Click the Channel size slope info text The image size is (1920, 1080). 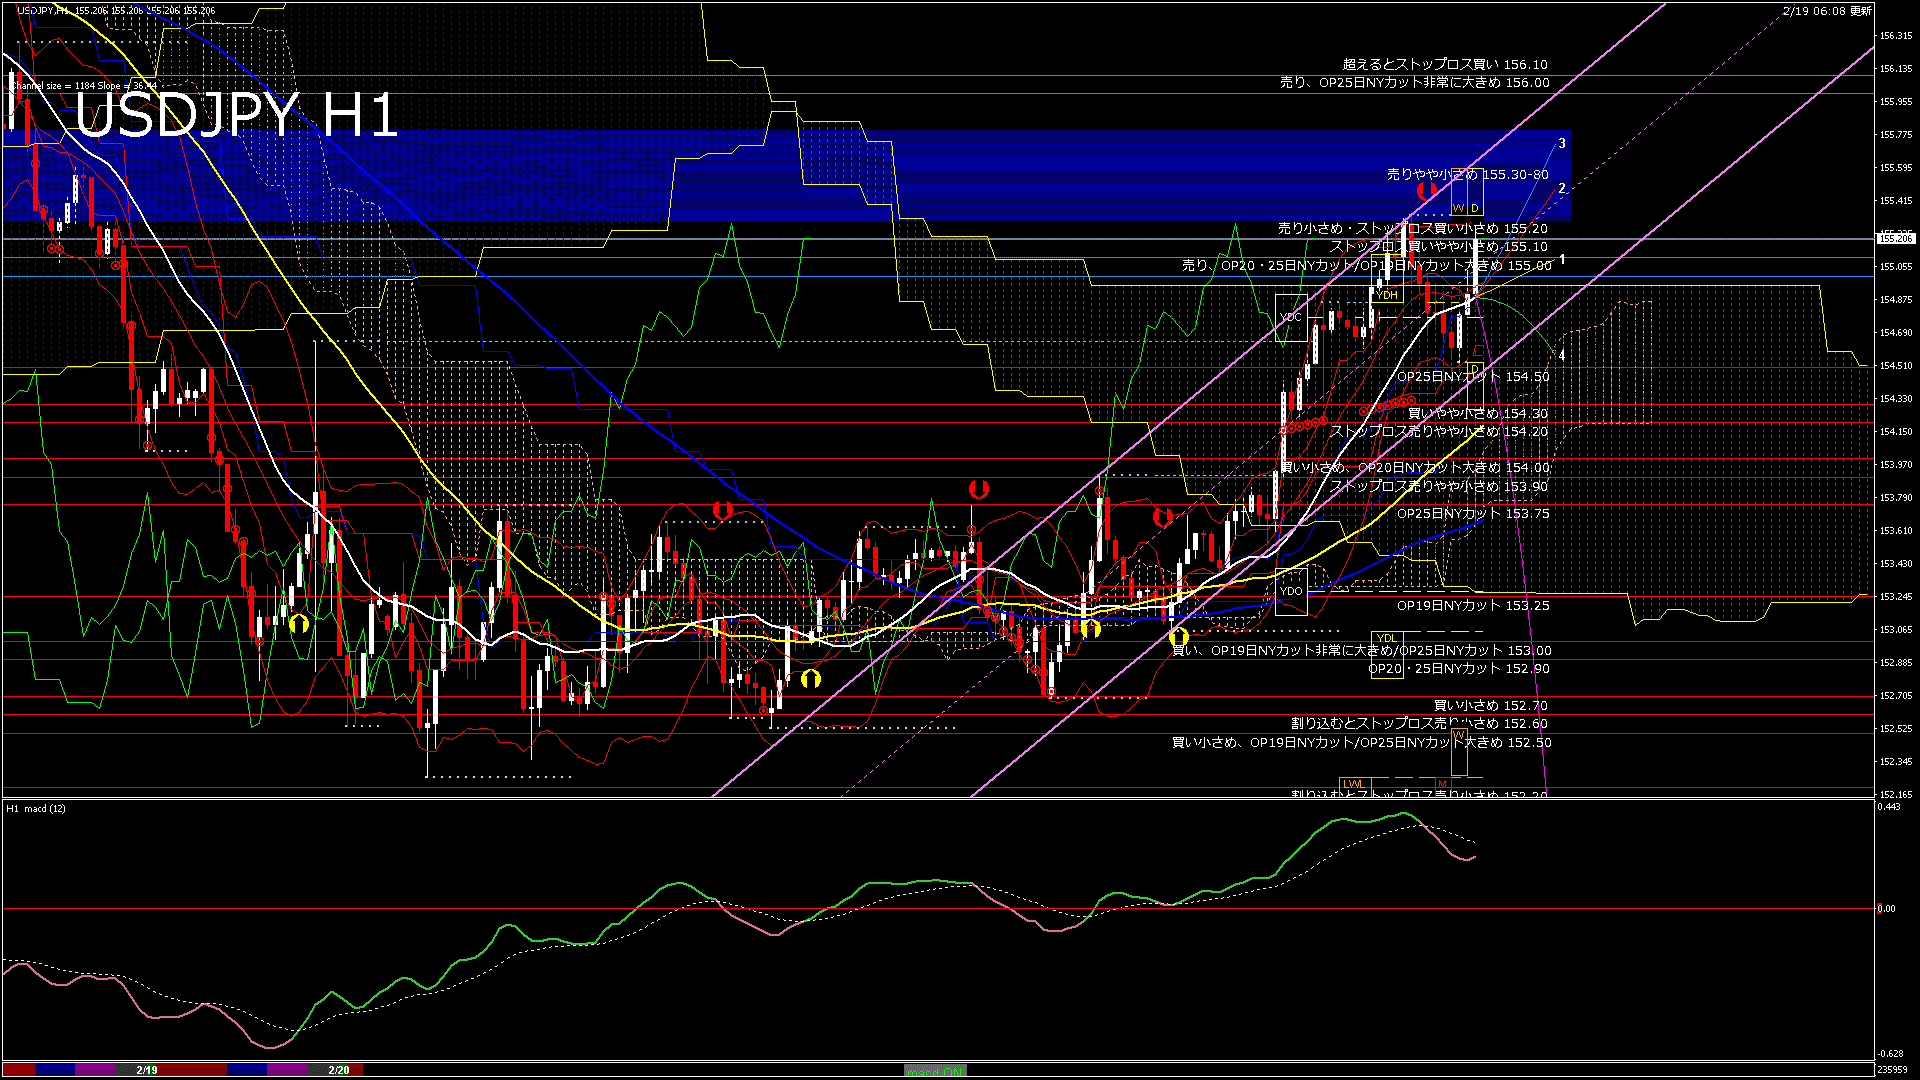(85, 86)
